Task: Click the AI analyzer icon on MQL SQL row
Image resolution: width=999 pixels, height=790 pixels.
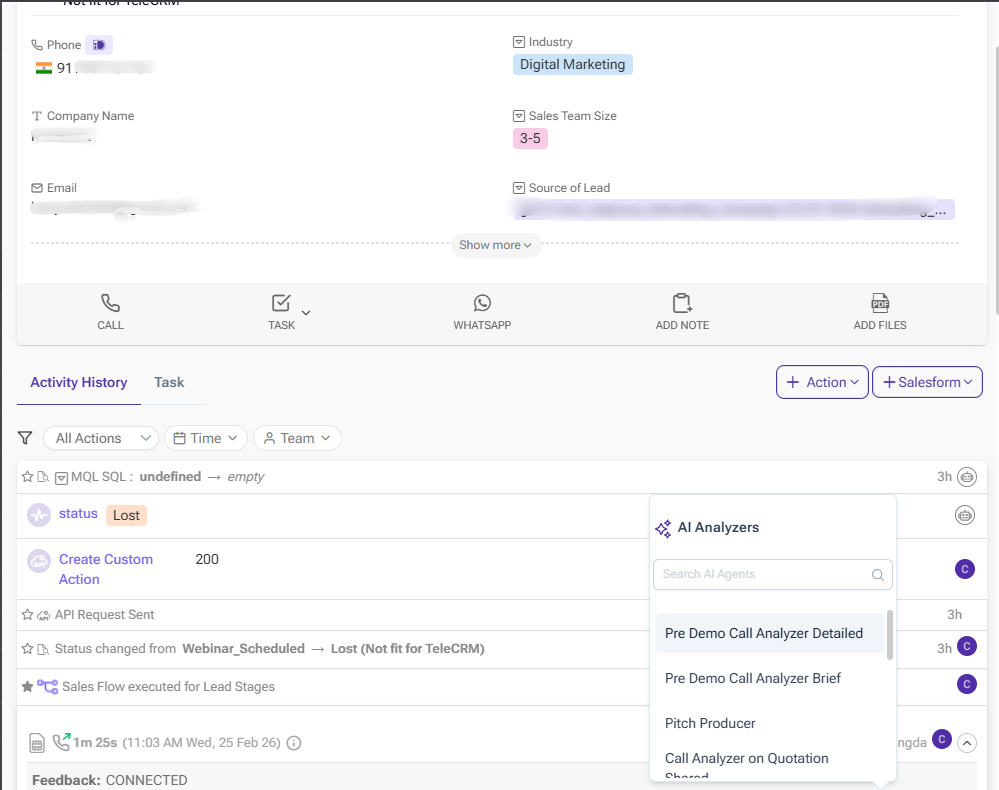Action: click(x=964, y=476)
